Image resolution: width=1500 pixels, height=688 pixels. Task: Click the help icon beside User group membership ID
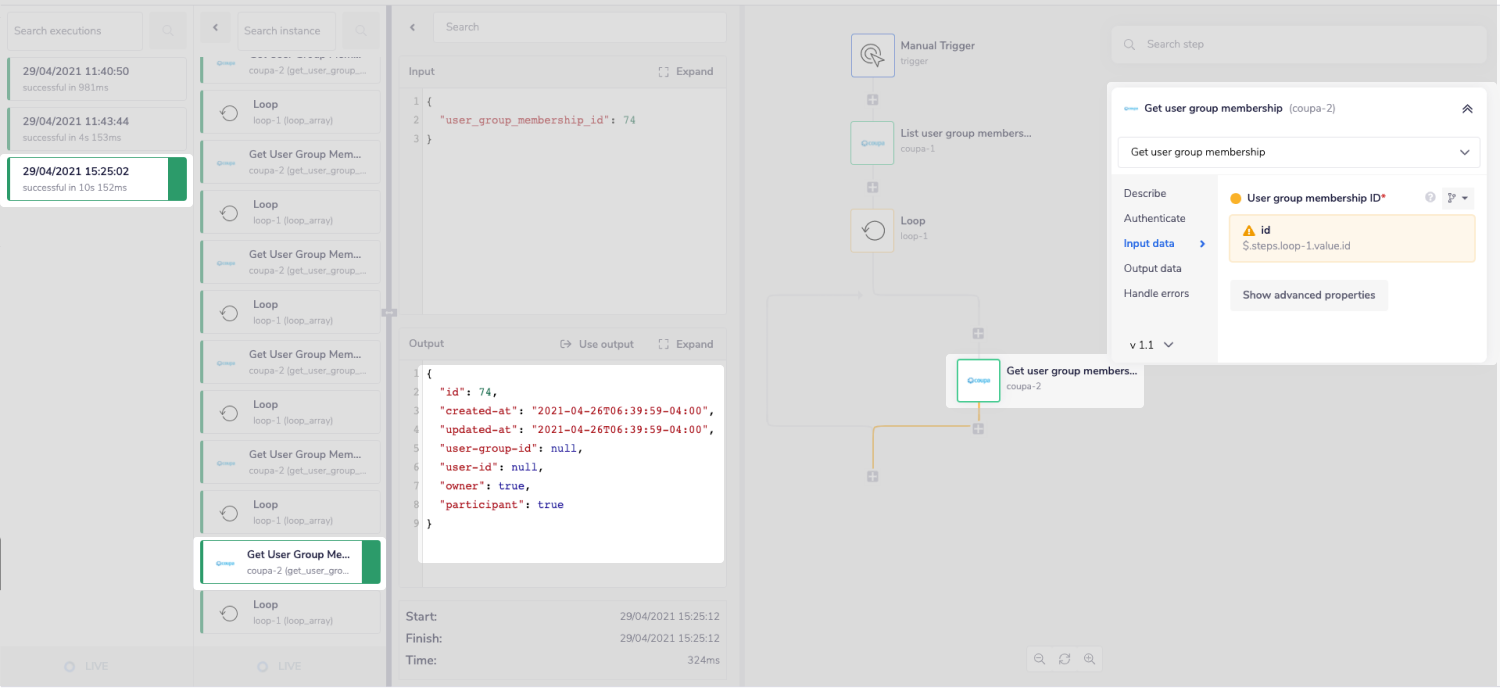tap(1430, 198)
